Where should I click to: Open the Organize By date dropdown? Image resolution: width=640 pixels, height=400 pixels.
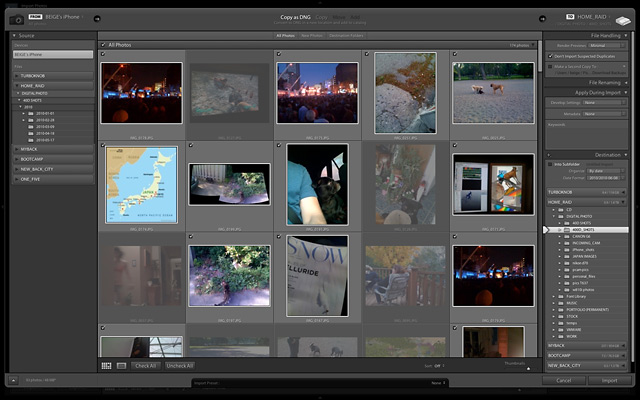pos(607,171)
